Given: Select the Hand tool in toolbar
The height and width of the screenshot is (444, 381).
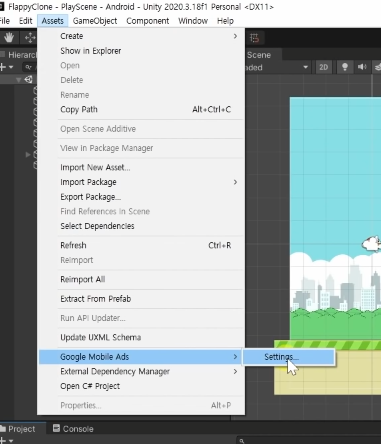Looking at the screenshot, I should click(9, 37).
